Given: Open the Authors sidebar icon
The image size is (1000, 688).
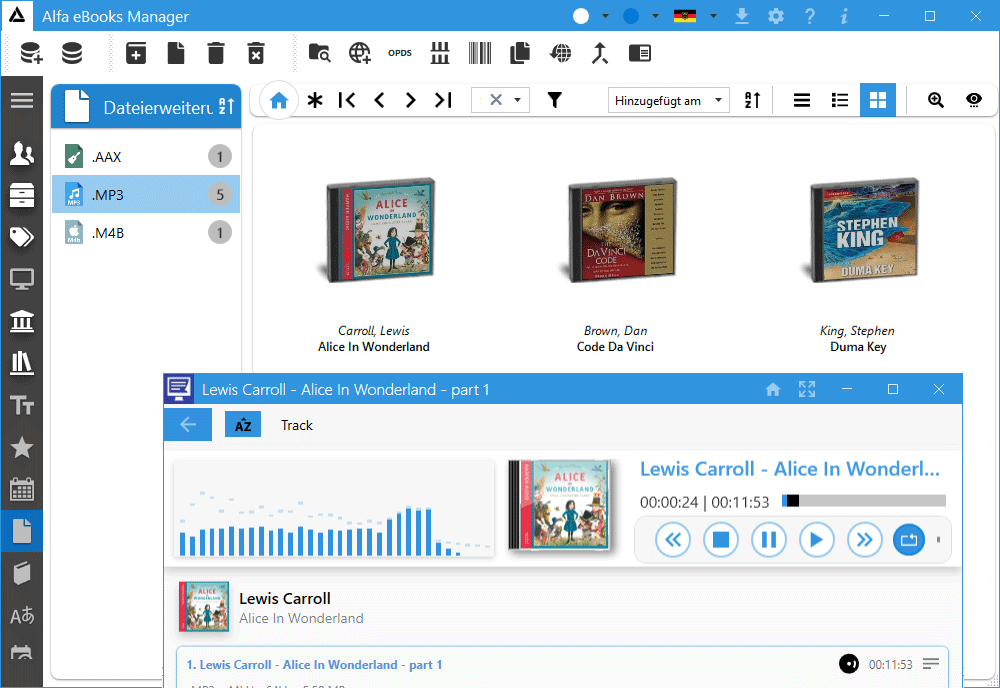Looking at the screenshot, I should 21,154.
